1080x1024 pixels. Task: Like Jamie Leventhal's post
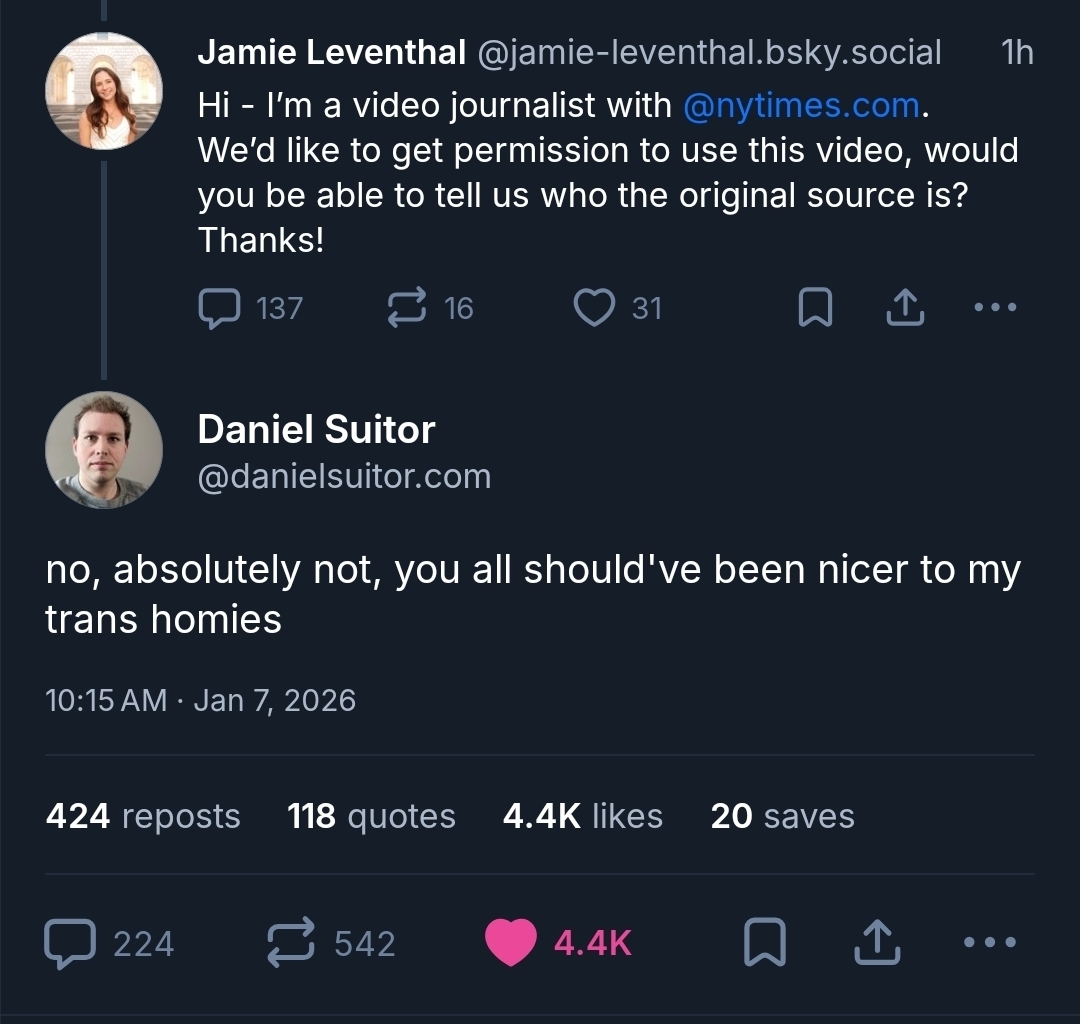(x=594, y=308)
